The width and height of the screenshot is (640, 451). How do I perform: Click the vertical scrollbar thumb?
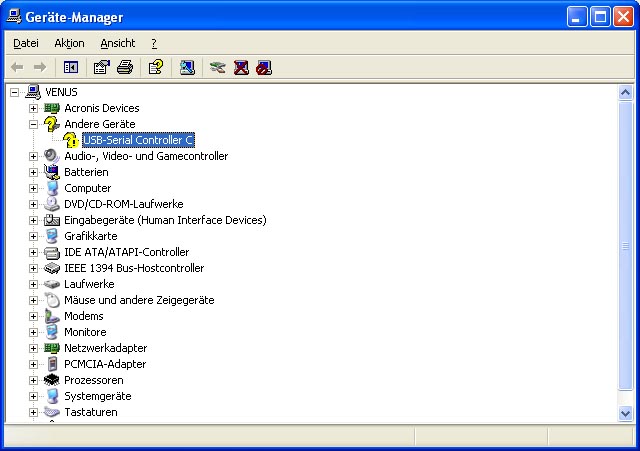625,246
